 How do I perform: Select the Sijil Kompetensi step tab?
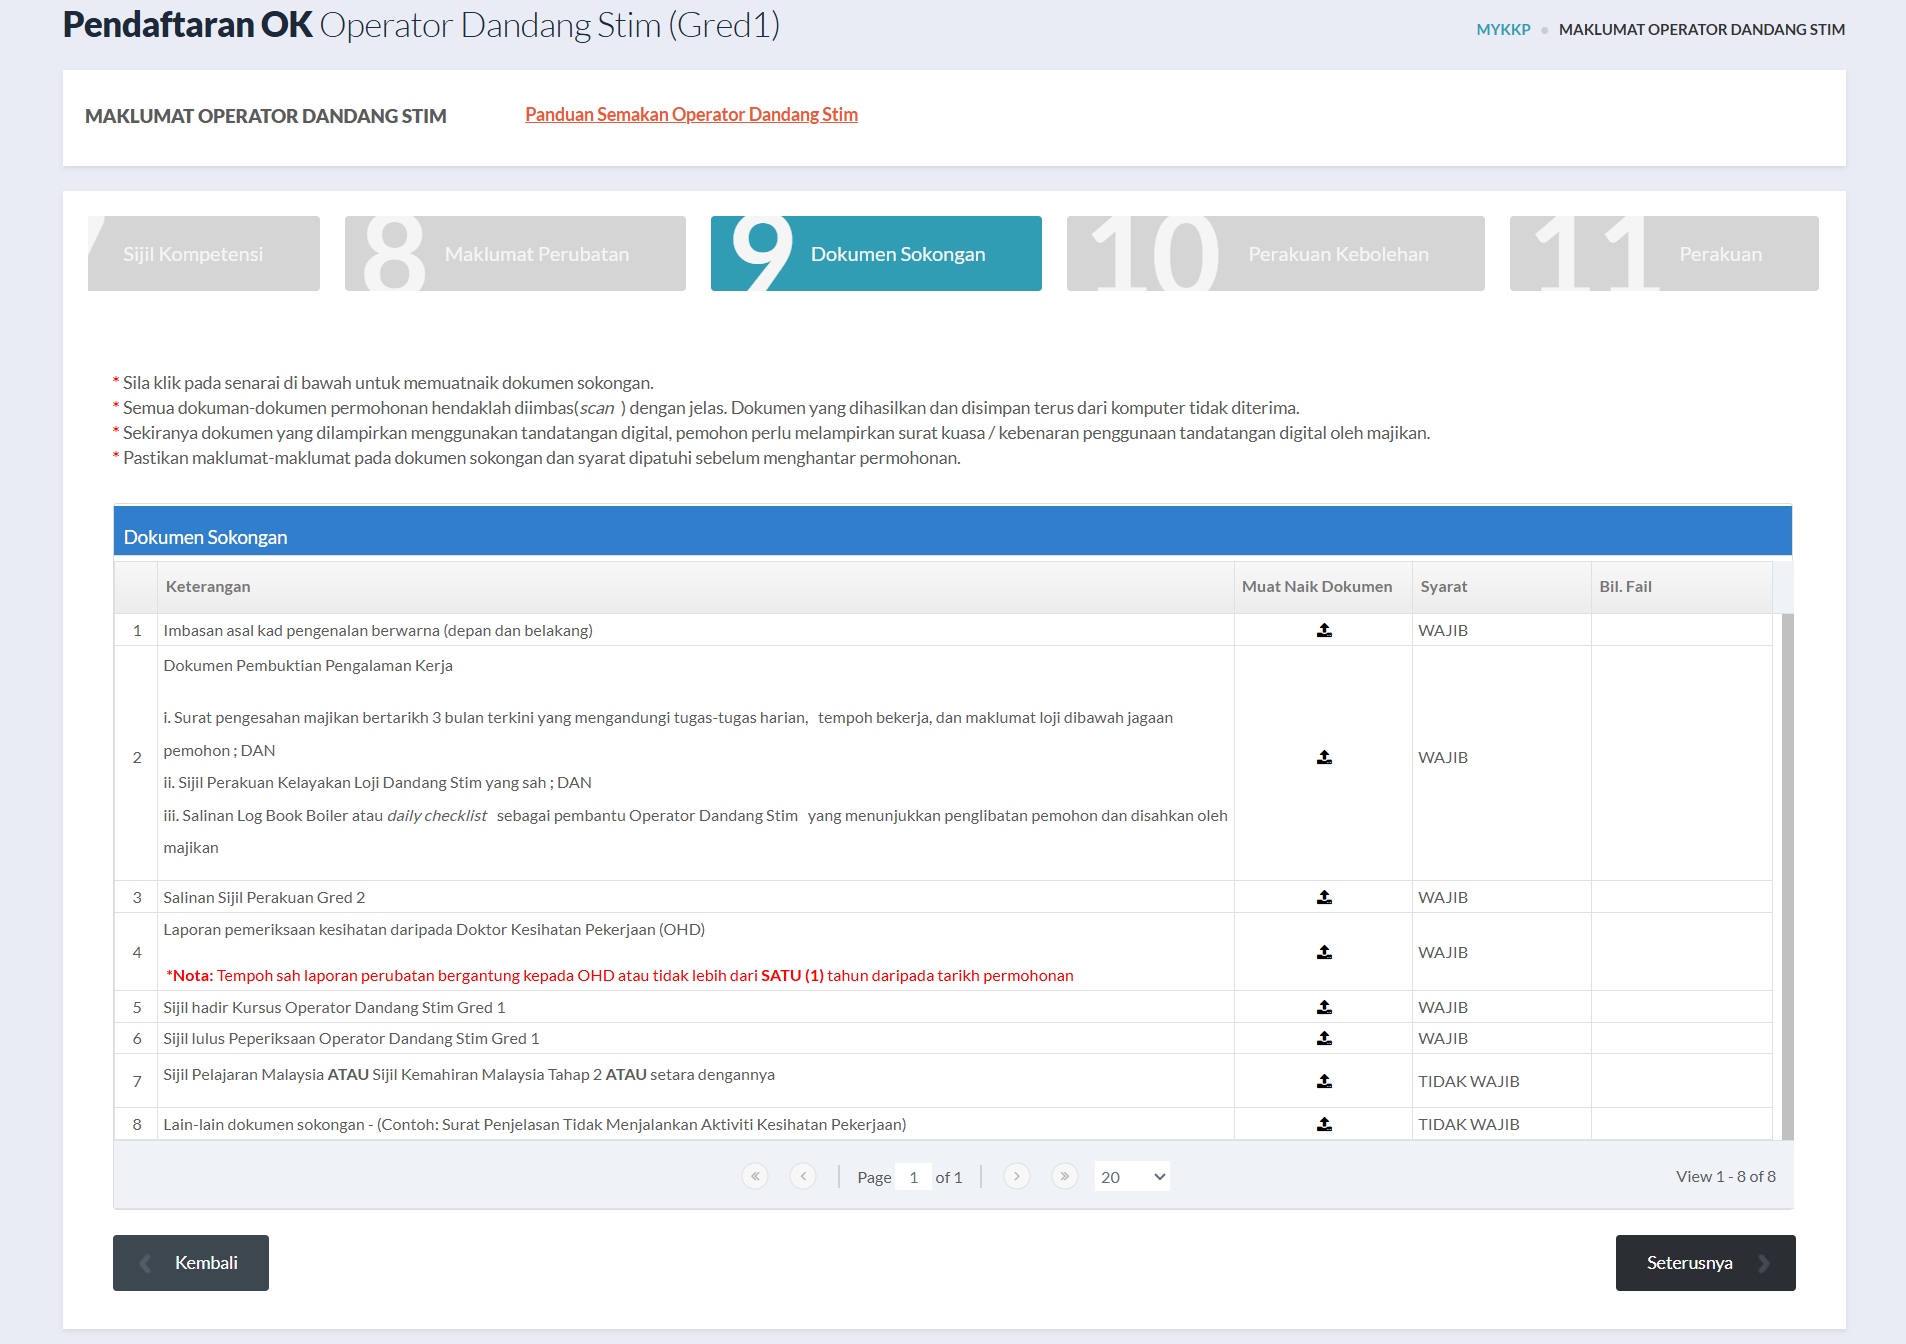click(x=204, y=254)
